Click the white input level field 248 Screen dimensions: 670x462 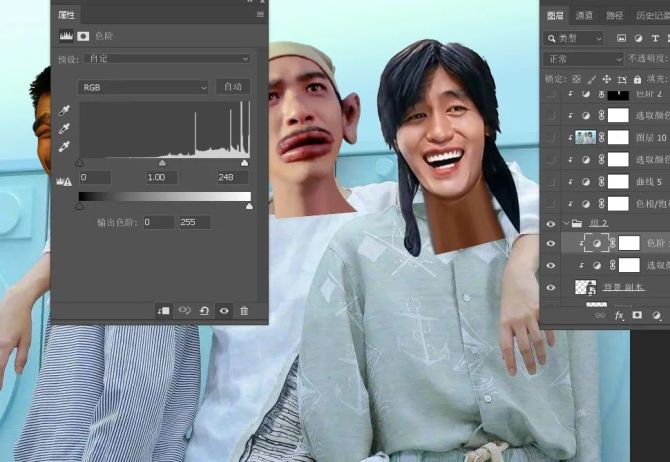click(233, 177)
